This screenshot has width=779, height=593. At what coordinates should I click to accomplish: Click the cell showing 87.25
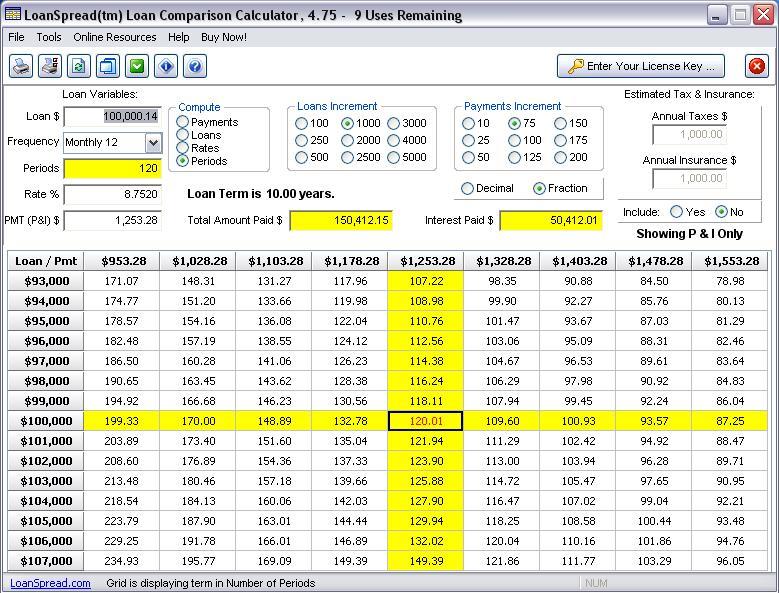tap(730, 421)
